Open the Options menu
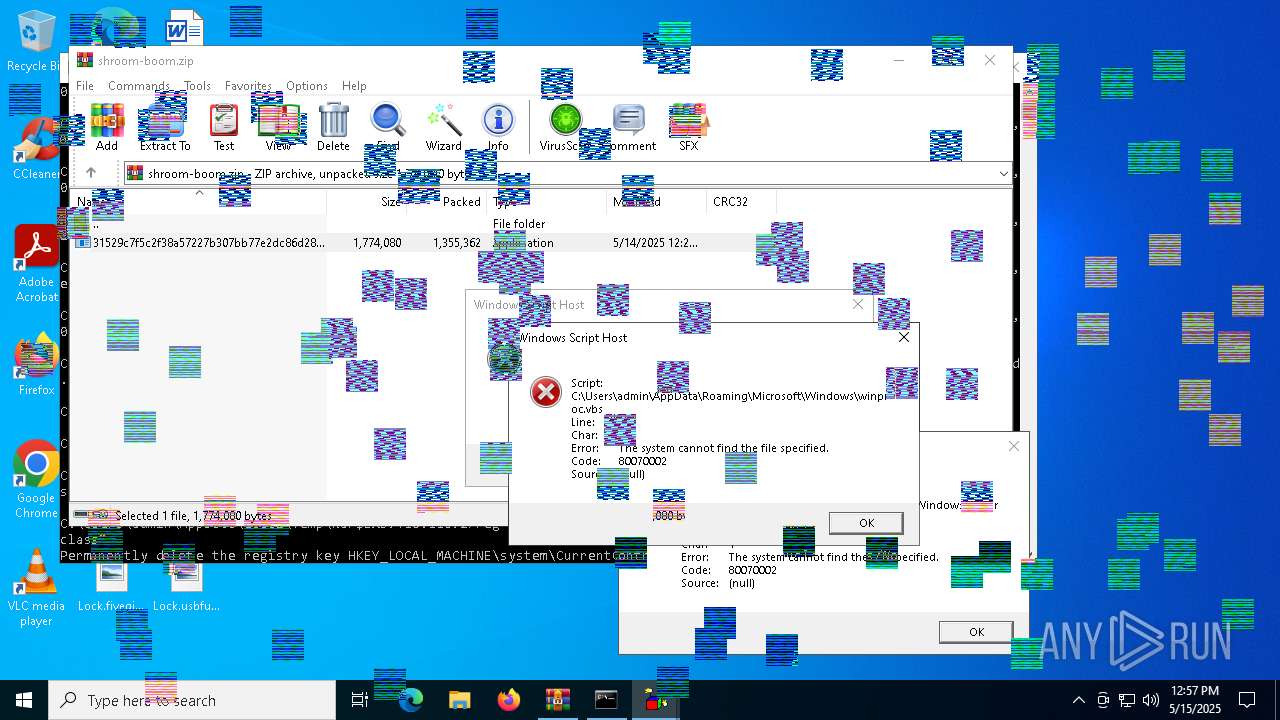Image resolution: width=1280 pixels, height=720 pixels. pos(307,86)
